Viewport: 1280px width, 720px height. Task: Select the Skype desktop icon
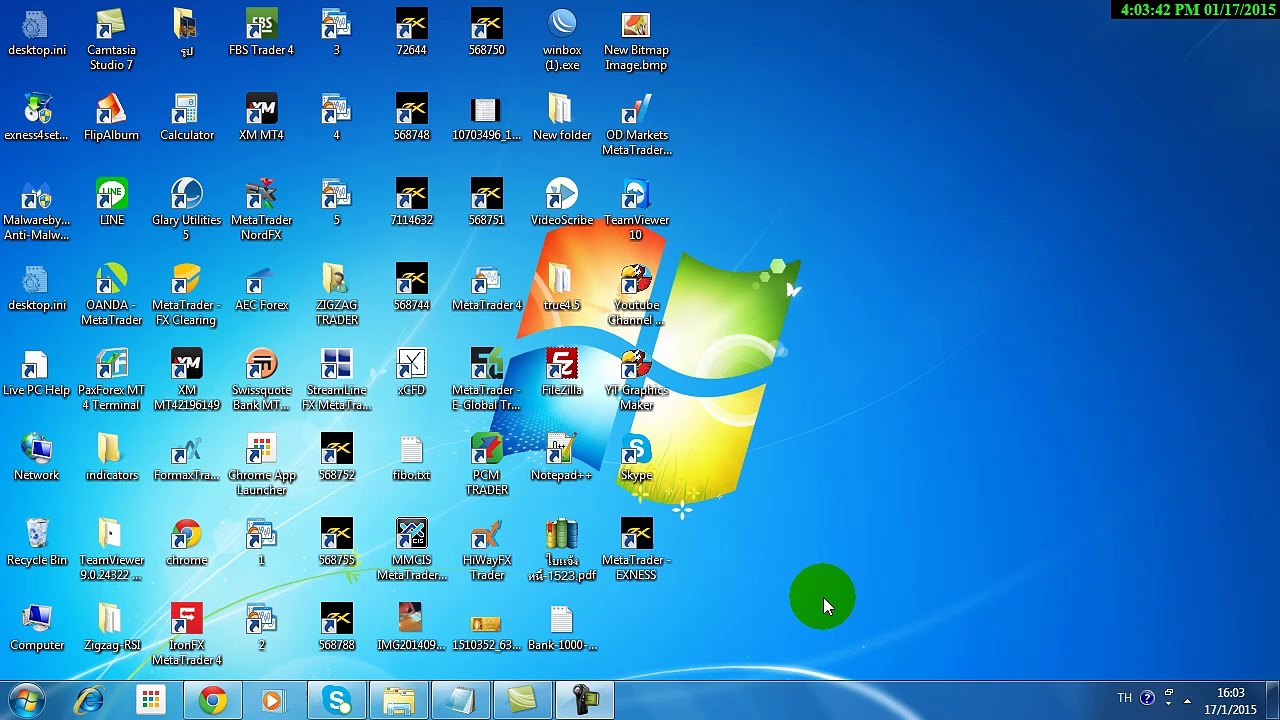(636, 458)
